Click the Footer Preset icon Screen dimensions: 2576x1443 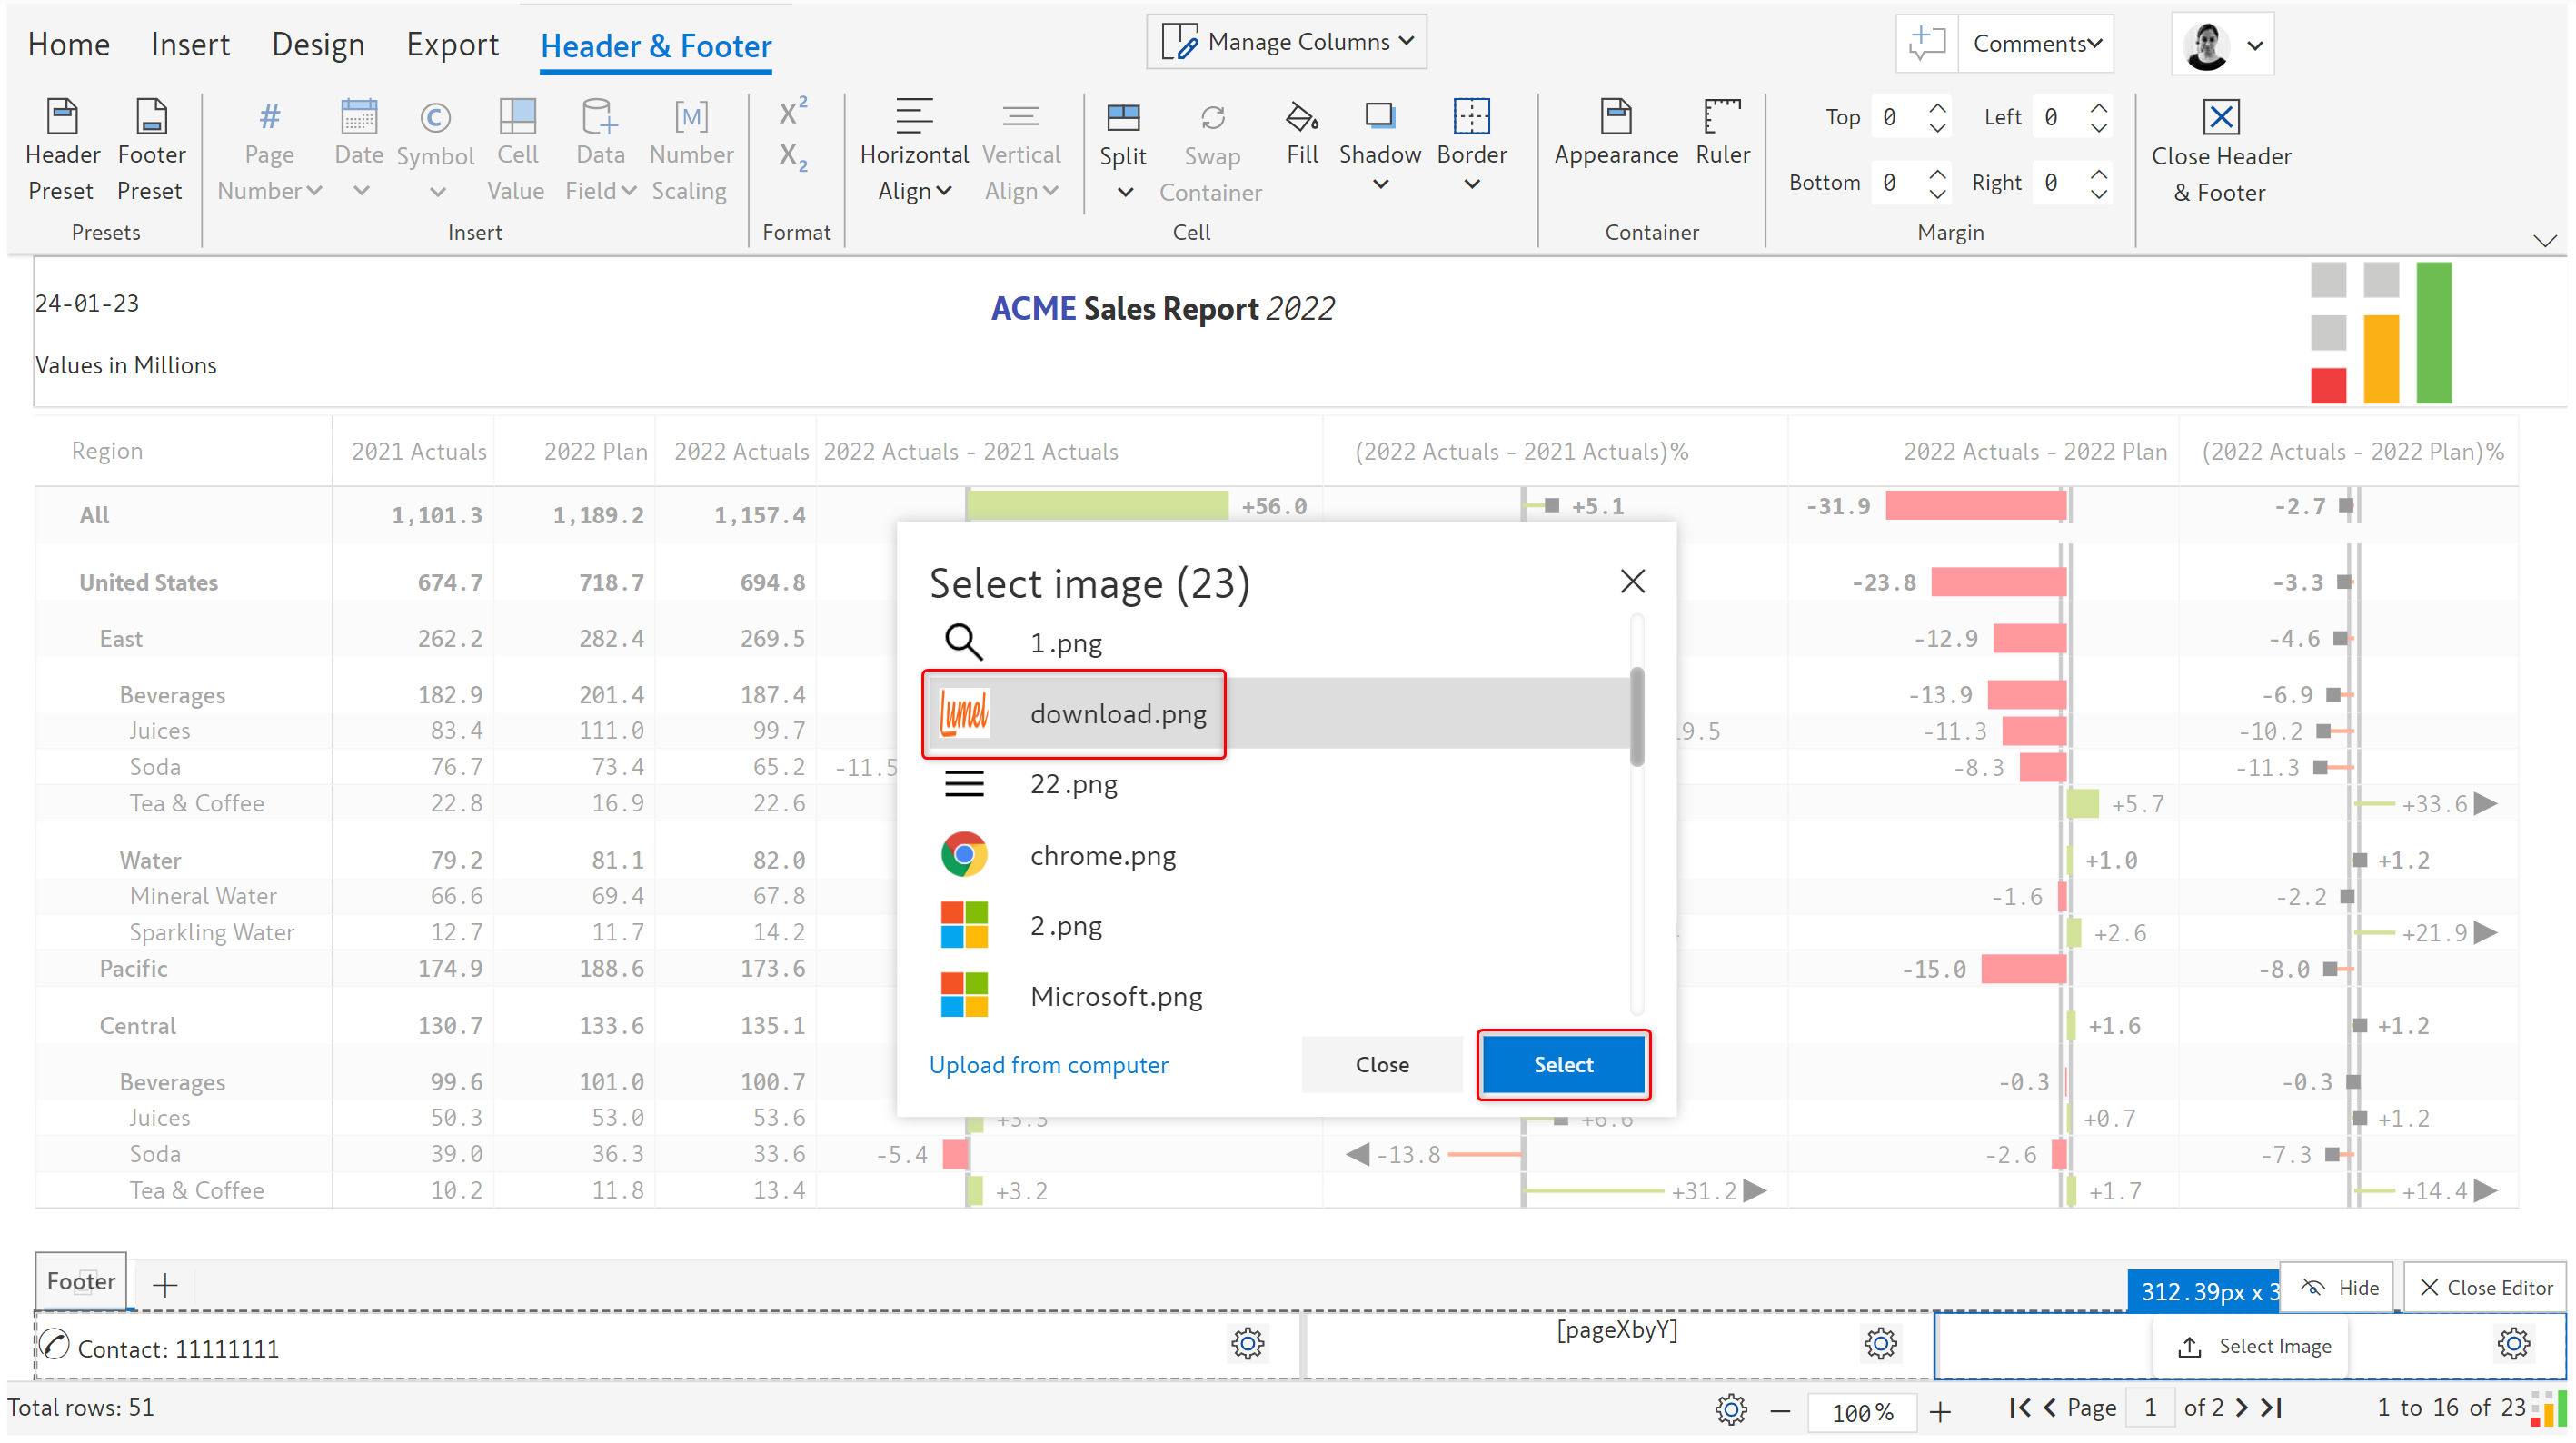pos(151,117)
